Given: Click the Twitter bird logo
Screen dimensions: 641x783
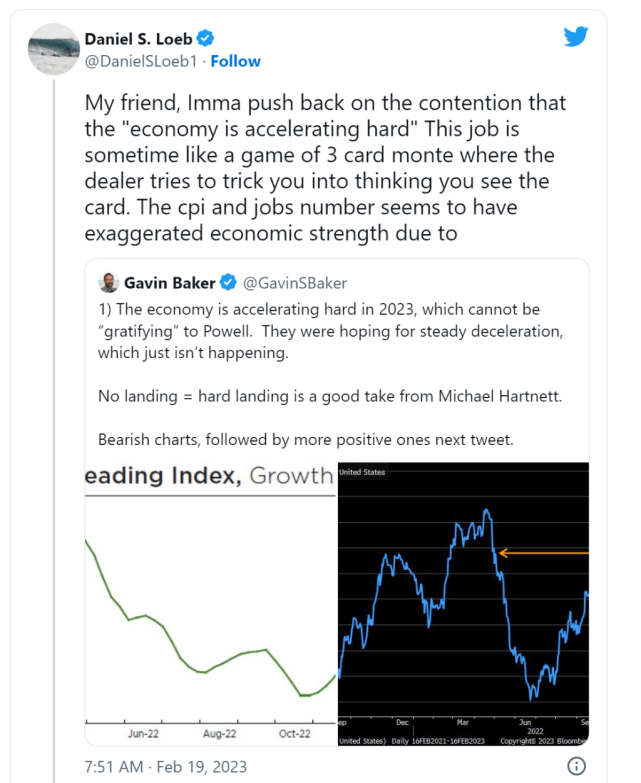Looking at the screenshot, I should tap(576, 37).
